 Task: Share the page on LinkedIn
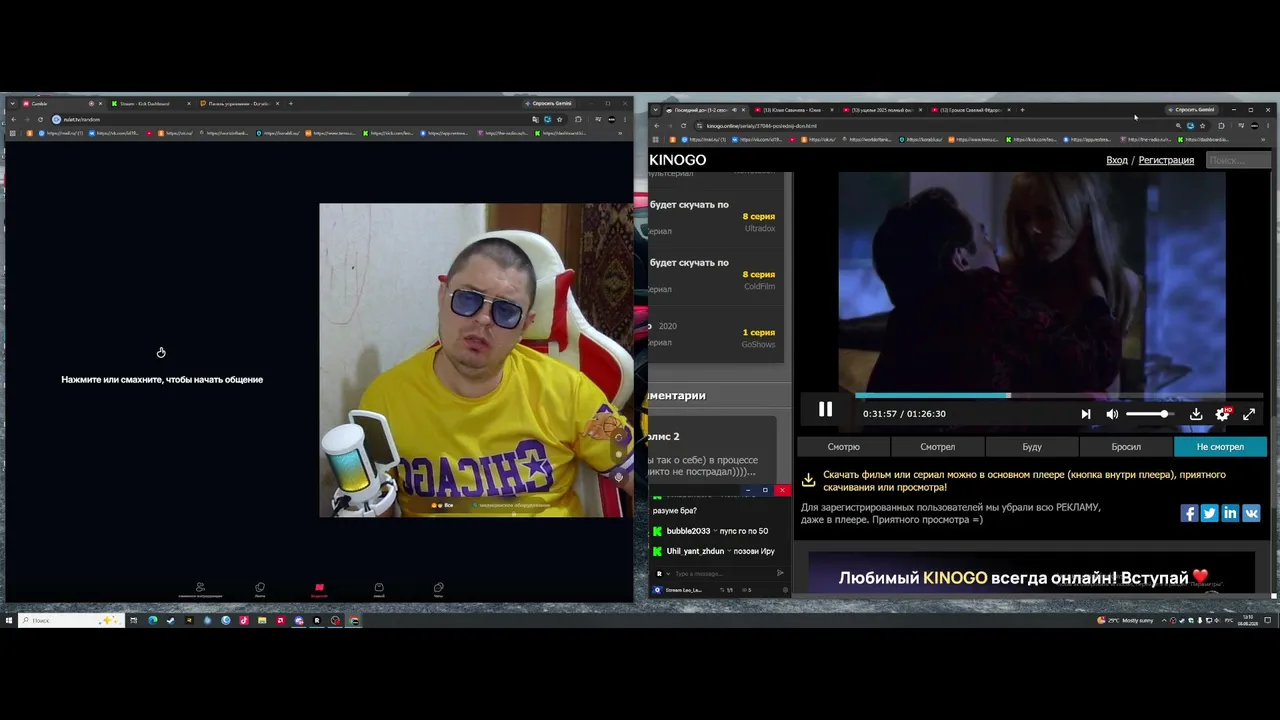coord(1230,513)
